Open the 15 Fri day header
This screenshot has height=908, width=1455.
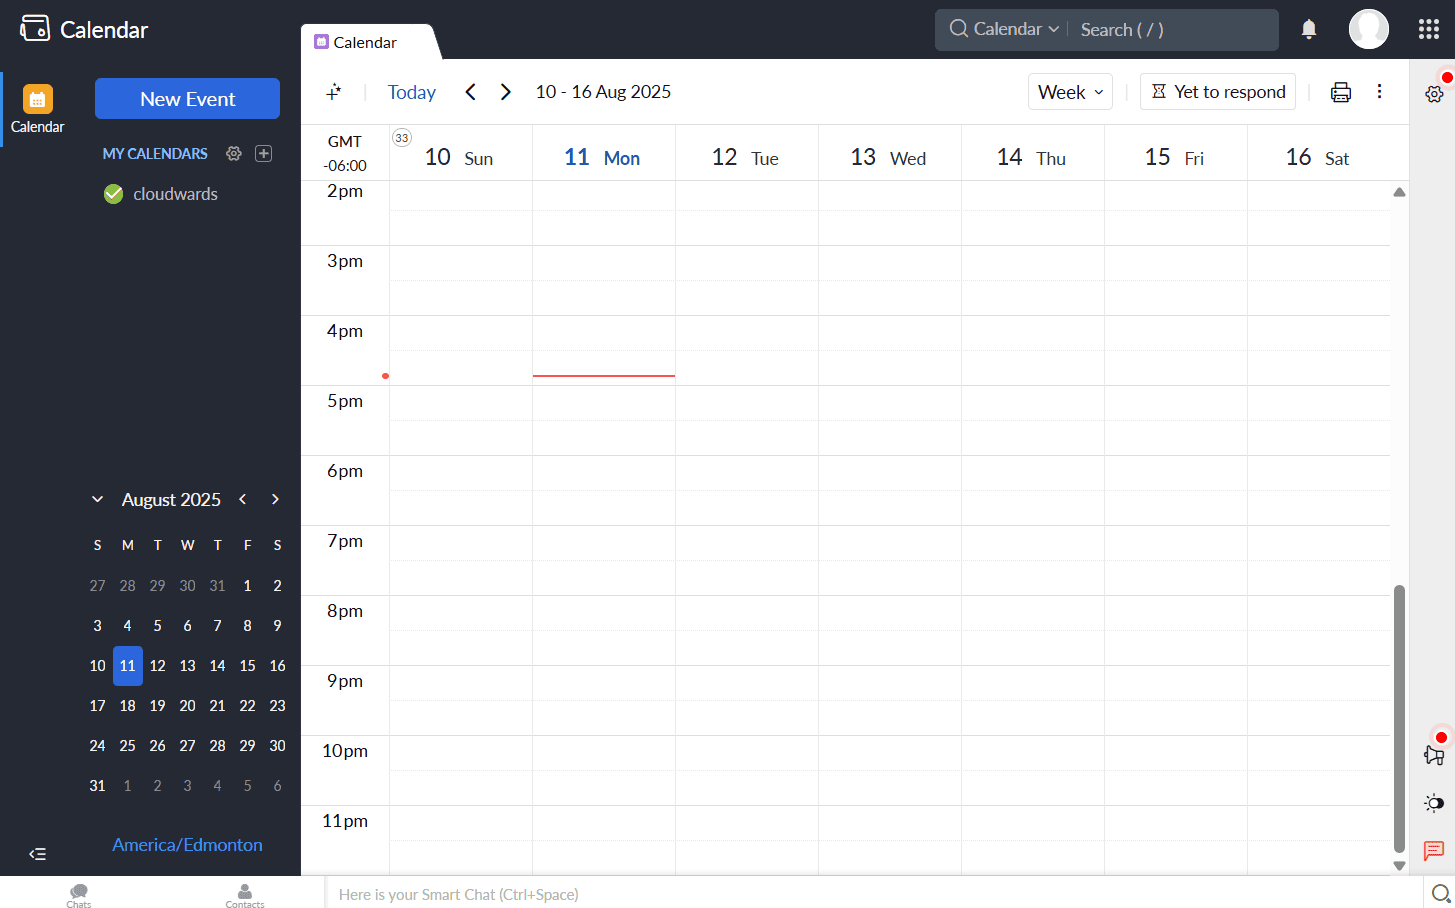click(1174, 157)
